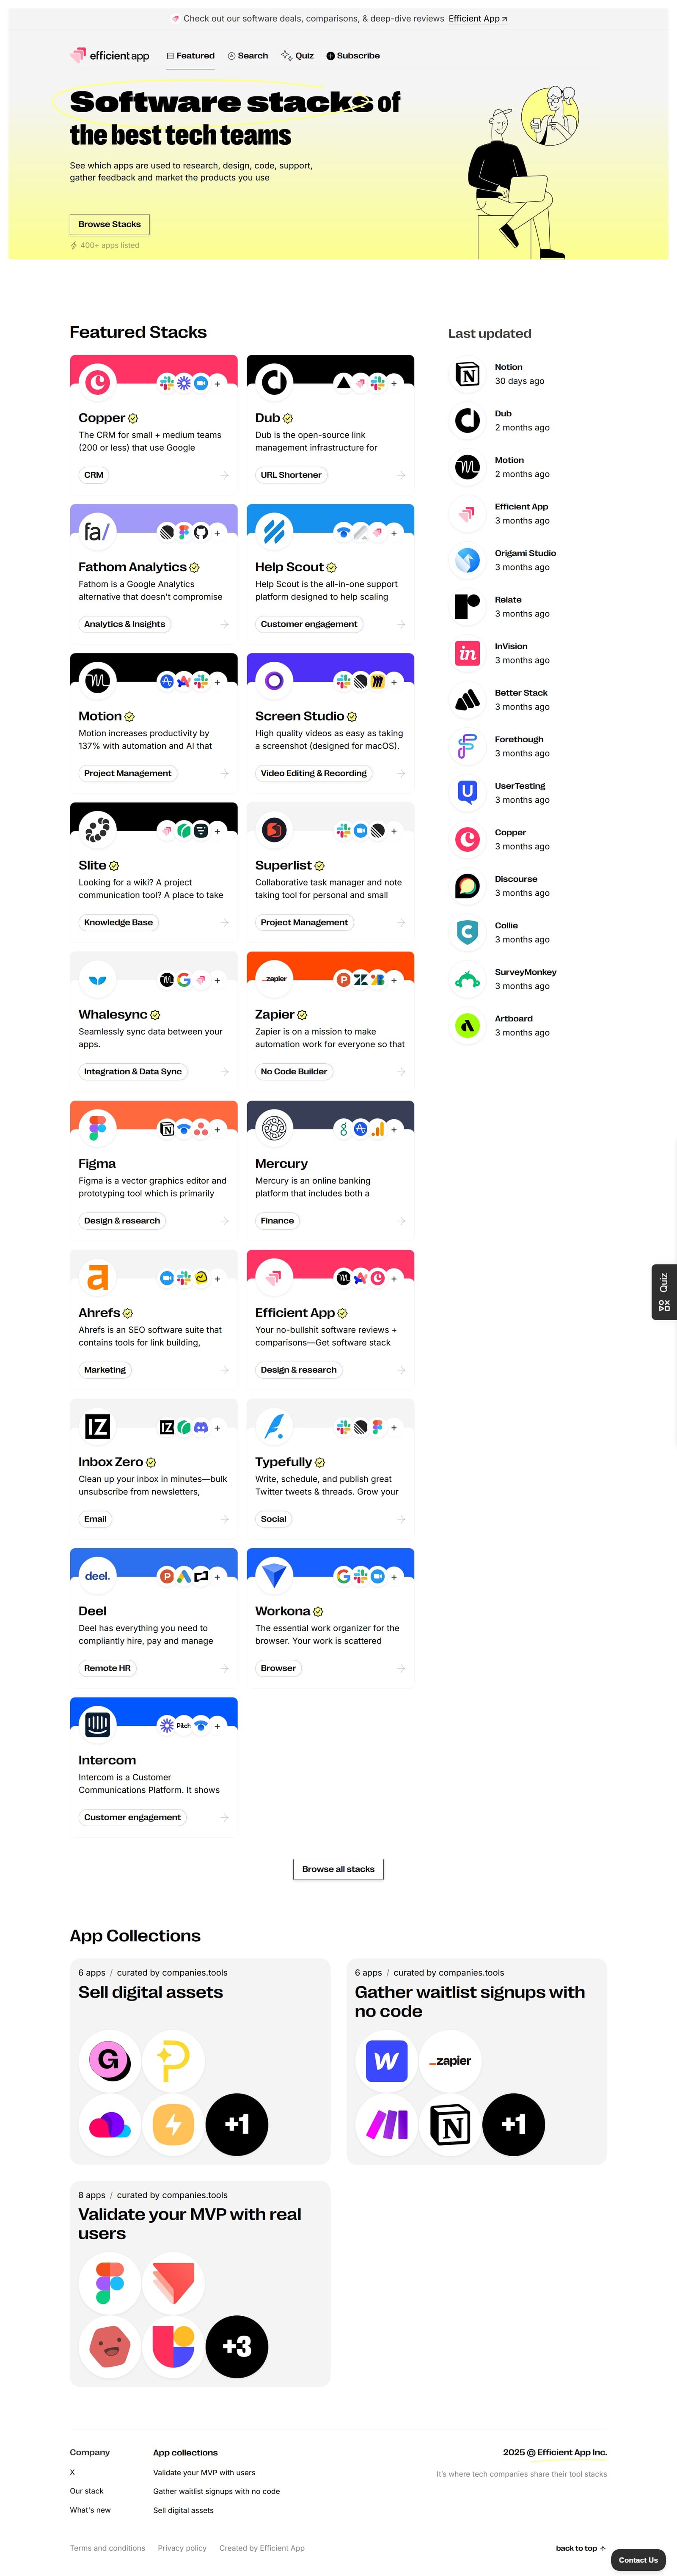Click the Efficient App banner link at top
677x2576 pixels.
tap(478, 18)
